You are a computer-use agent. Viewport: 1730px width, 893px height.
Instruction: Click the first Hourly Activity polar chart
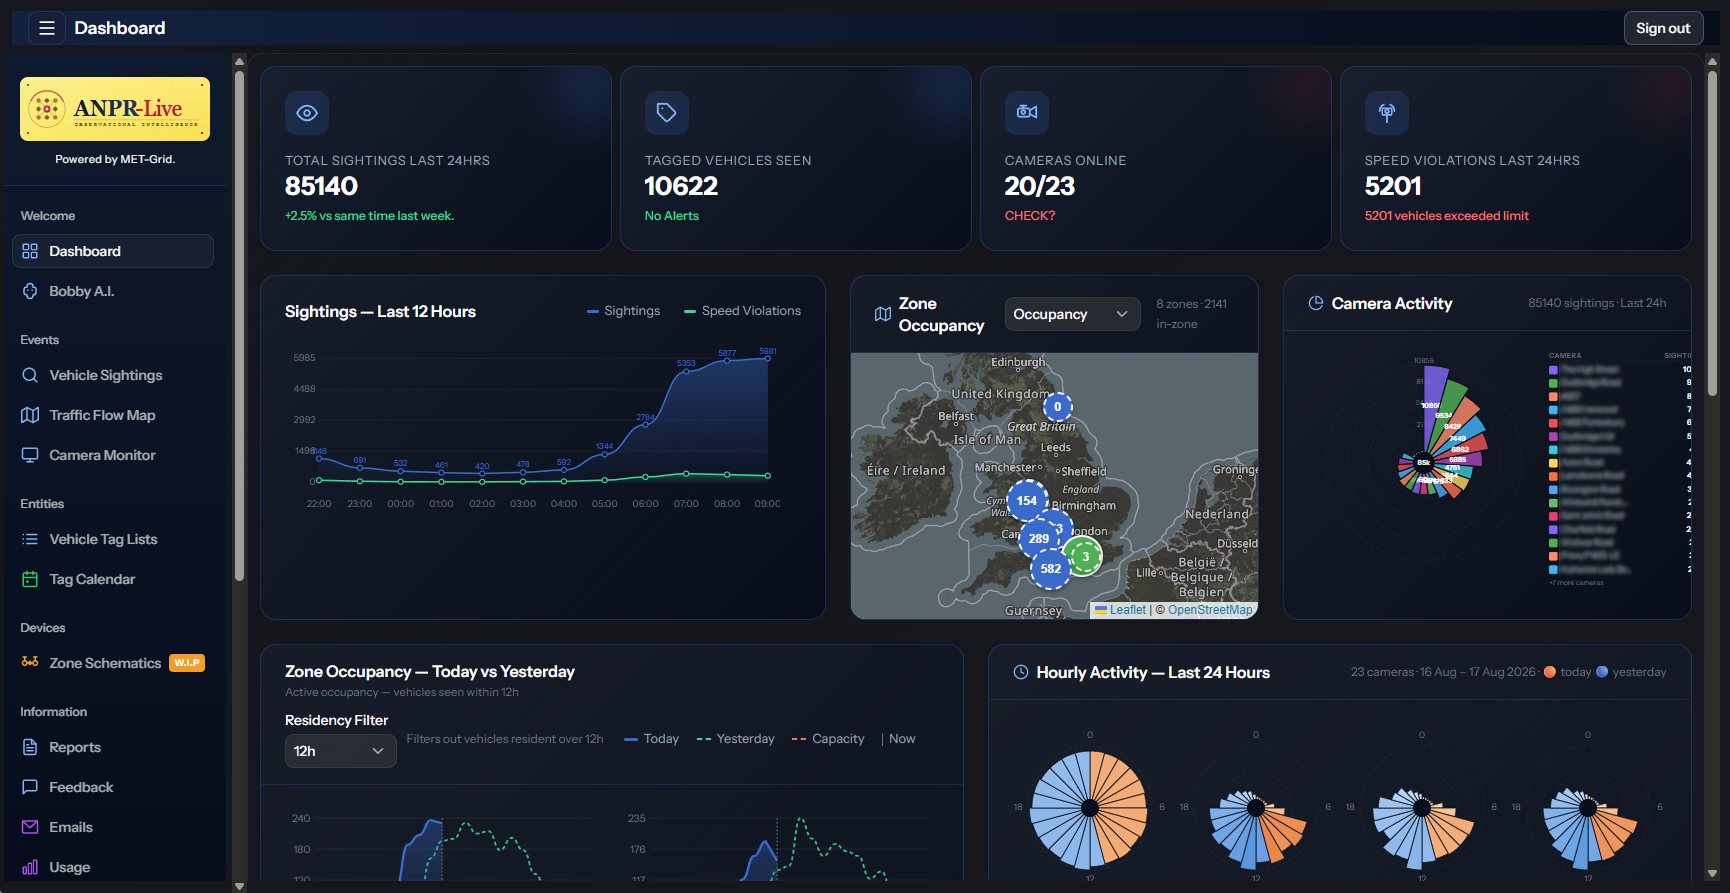point(1090,808)
